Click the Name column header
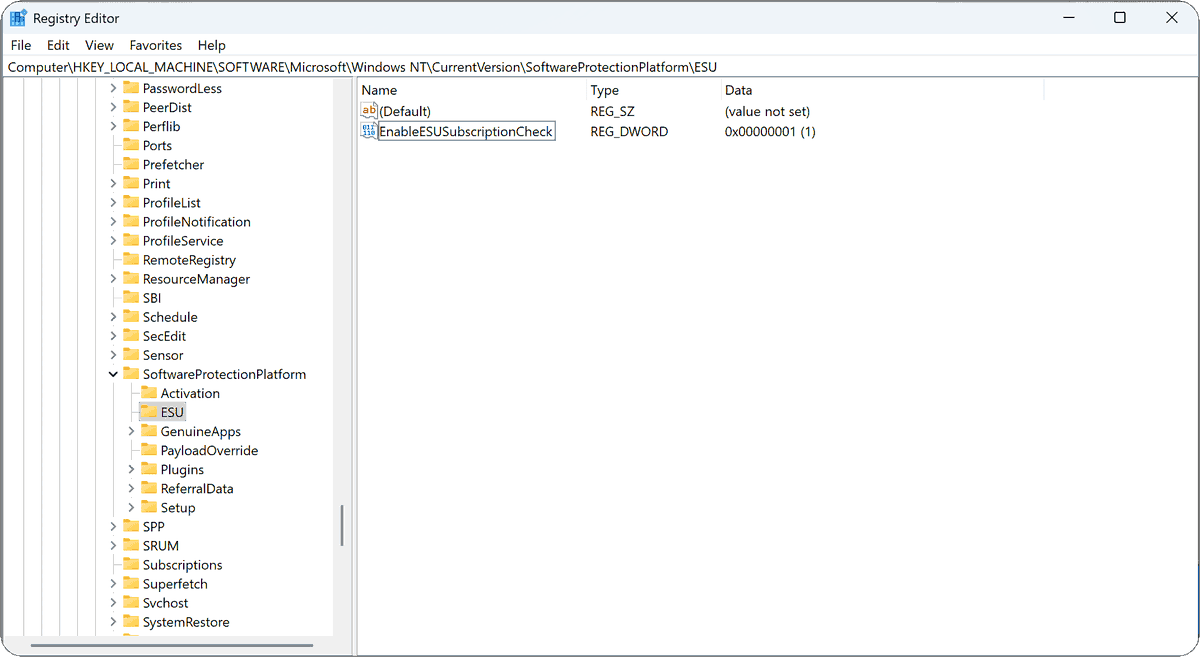Screen dimensions: 1200x657 [380, 90]
